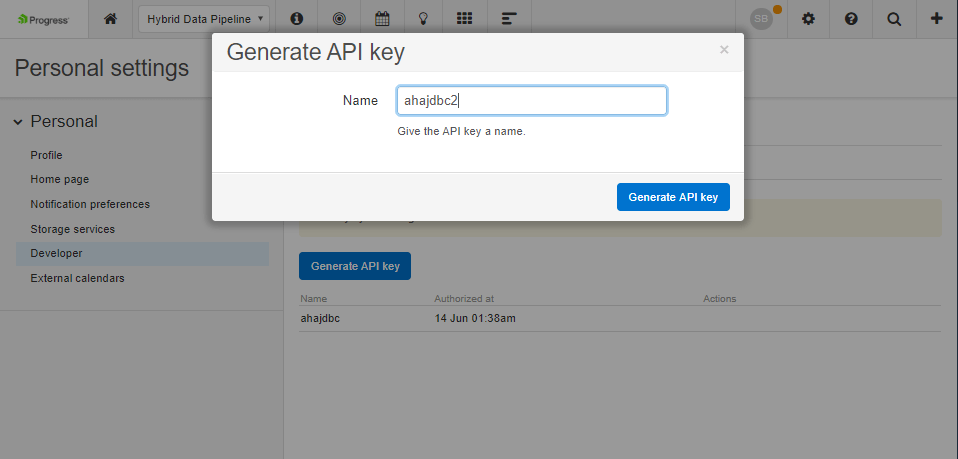Open the settings gear icon

click(808, 18)
